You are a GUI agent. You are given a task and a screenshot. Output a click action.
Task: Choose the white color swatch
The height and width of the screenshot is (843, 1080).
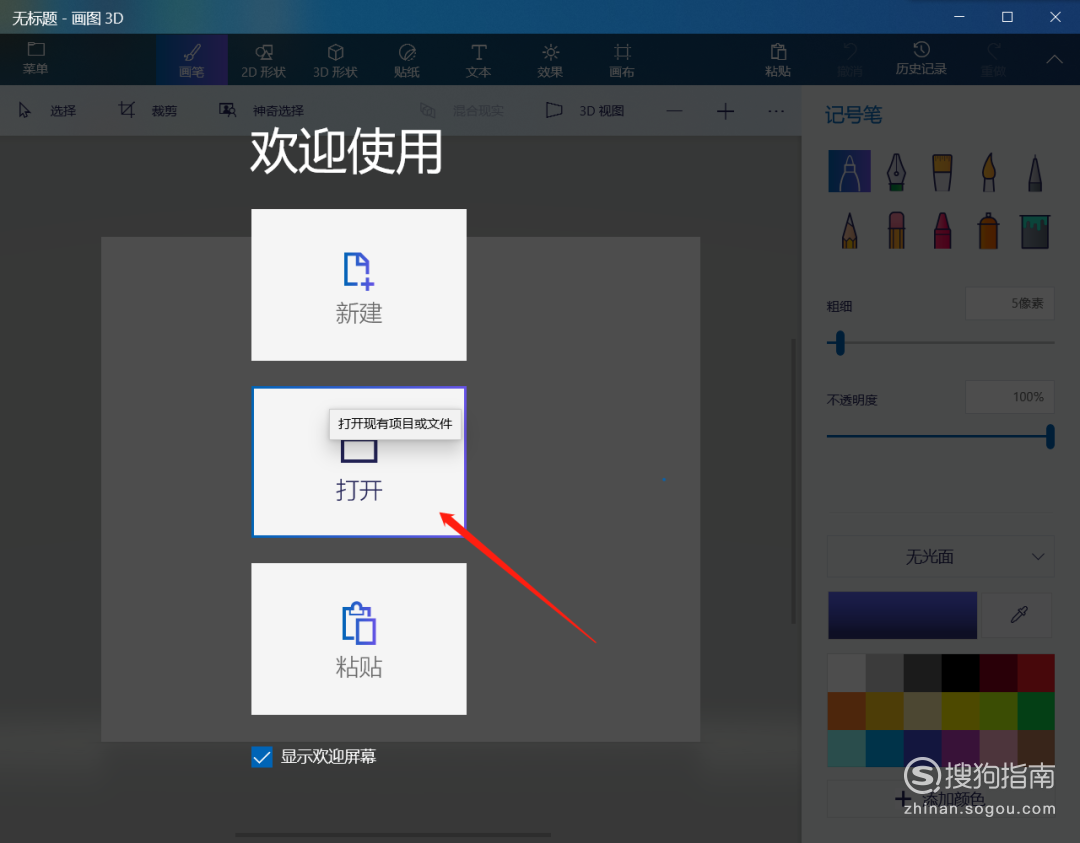(847, 673)
